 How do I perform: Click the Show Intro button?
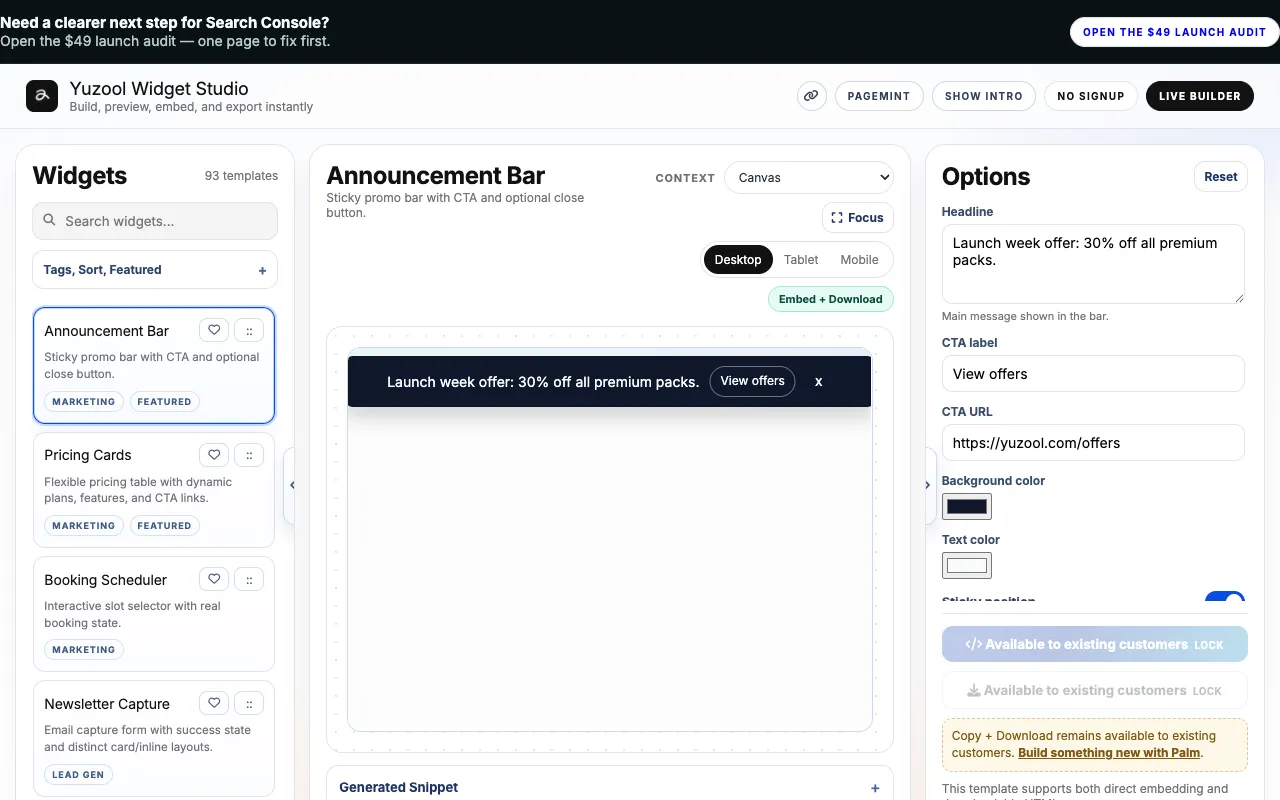coord(984,96)
